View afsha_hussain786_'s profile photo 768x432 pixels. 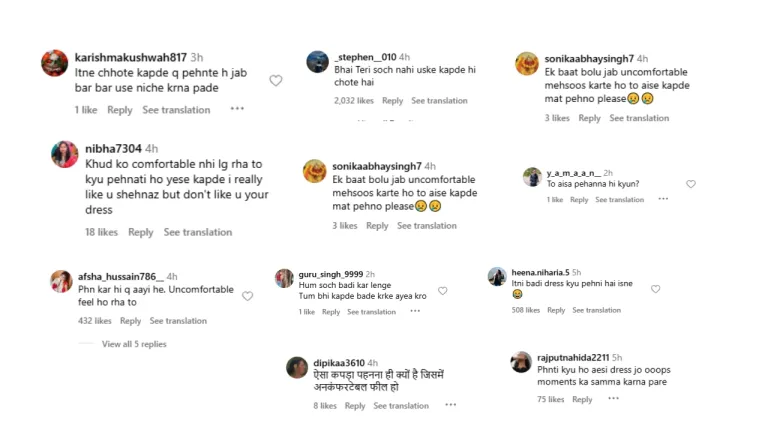click(61, 281)
